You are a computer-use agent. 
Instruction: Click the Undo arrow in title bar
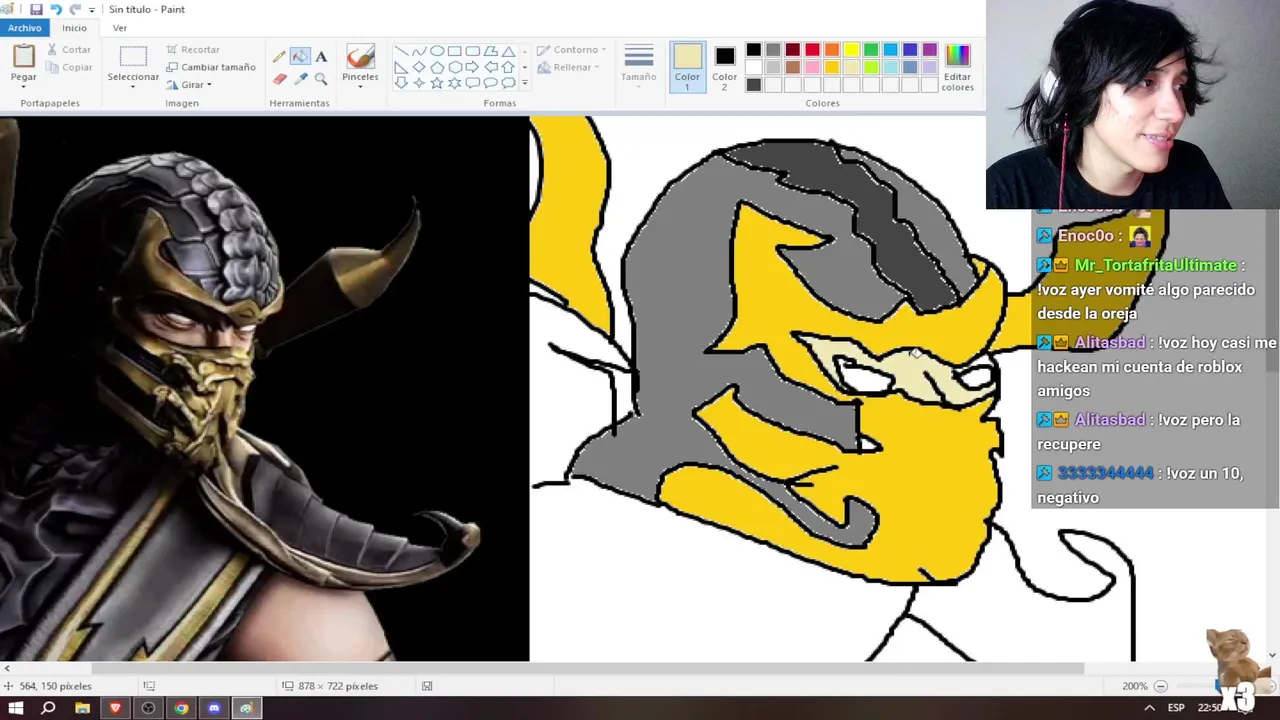coord(56,9)
